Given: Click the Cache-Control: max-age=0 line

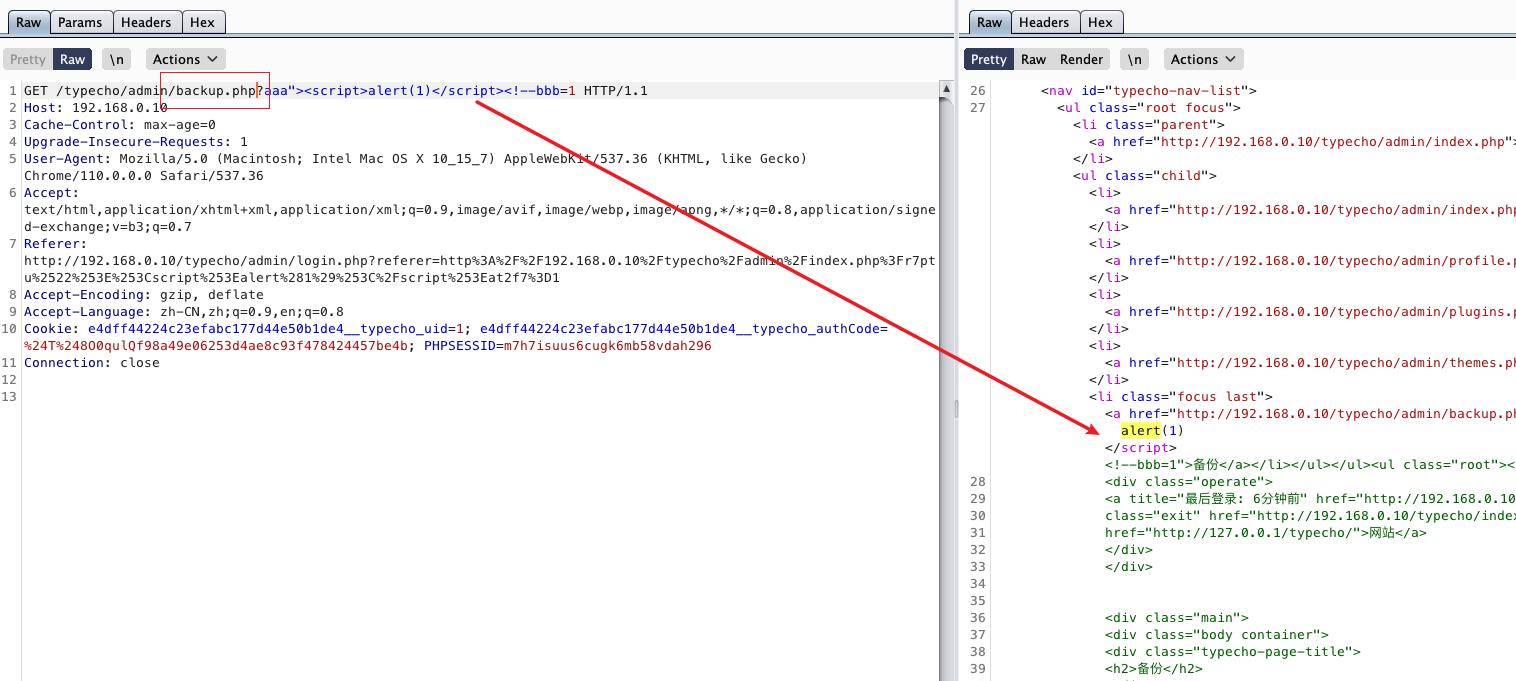Looking at the screenshot, I should pos(120,125).
